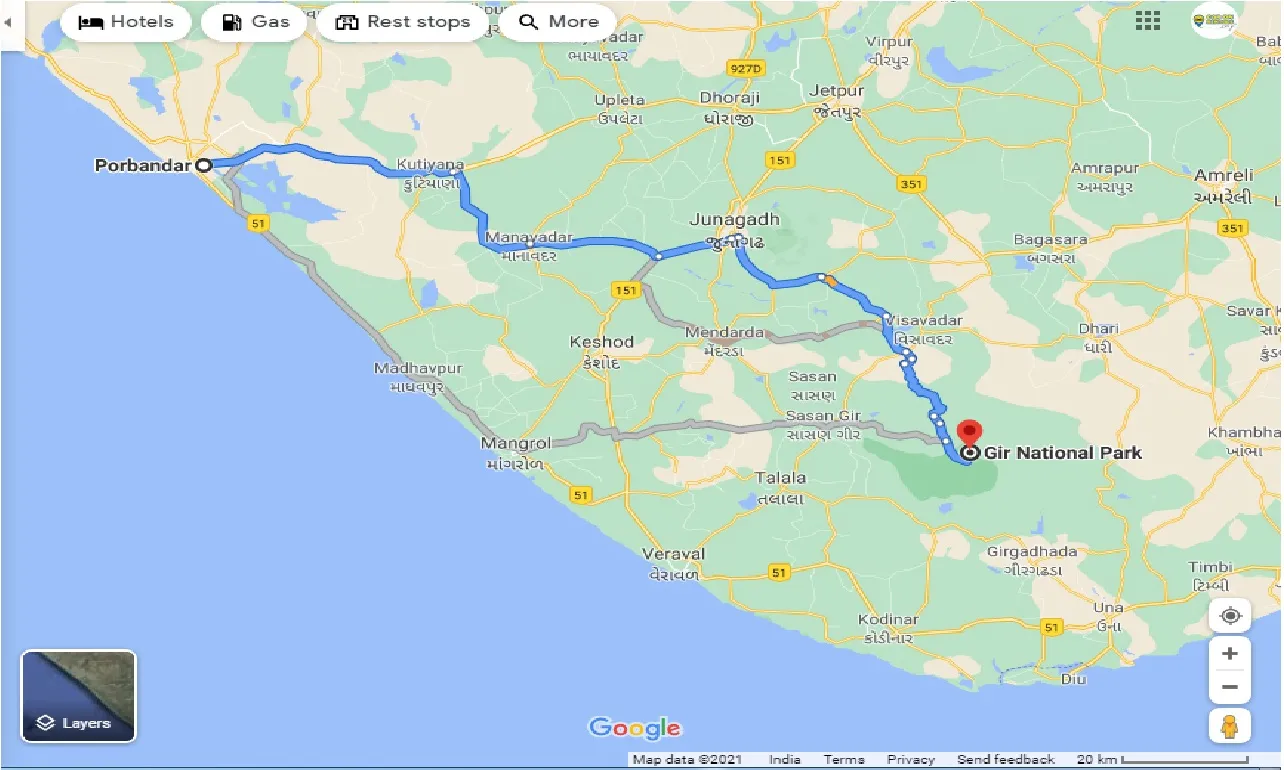Open the Google apps grid launcher
The width and height of the screenshot is (1284, 770).
[1147, 21]
